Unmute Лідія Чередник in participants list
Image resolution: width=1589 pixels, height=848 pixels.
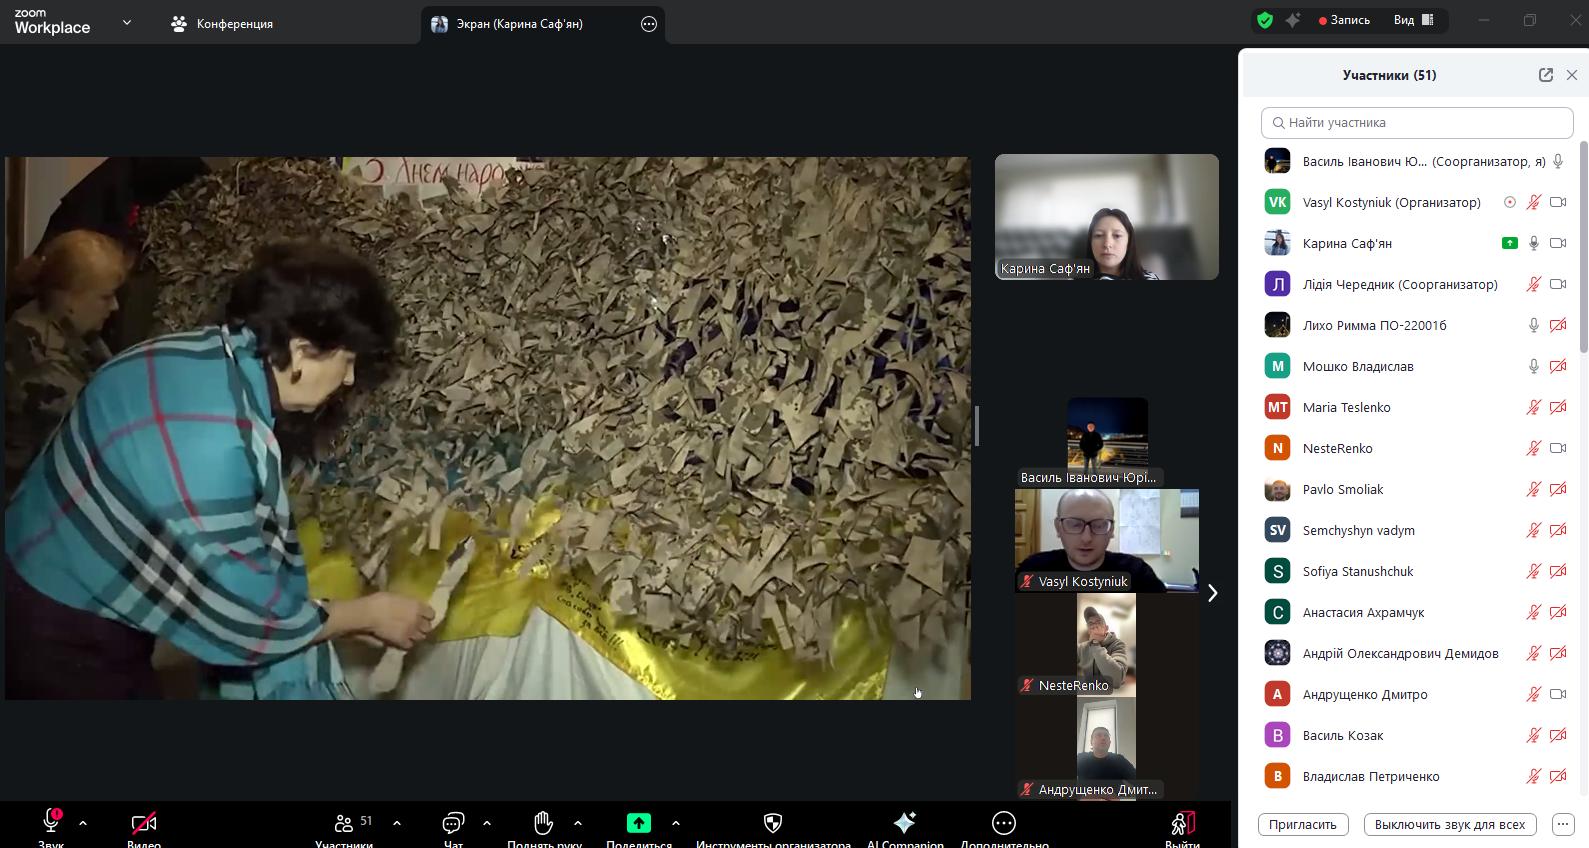pos(1533,284)
